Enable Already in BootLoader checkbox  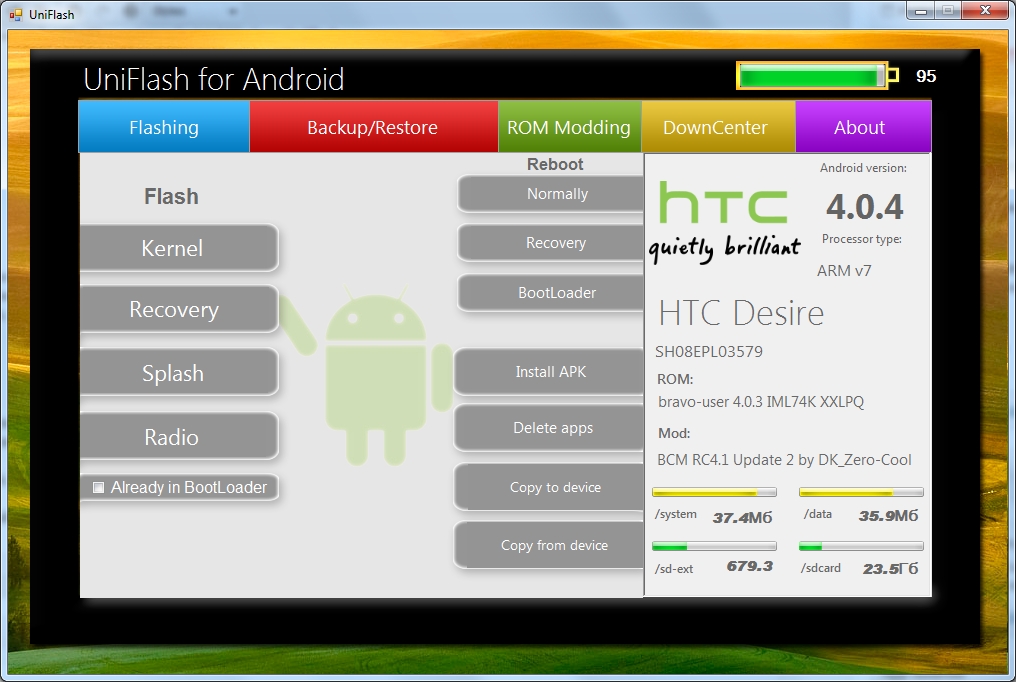[x=98, y=488]
